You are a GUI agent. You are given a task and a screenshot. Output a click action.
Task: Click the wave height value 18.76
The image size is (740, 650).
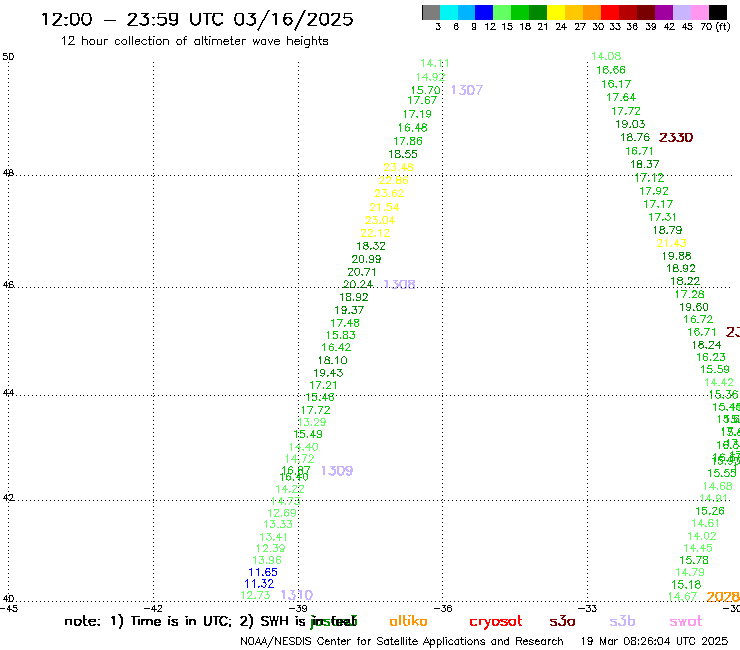(x=635, y=137)
